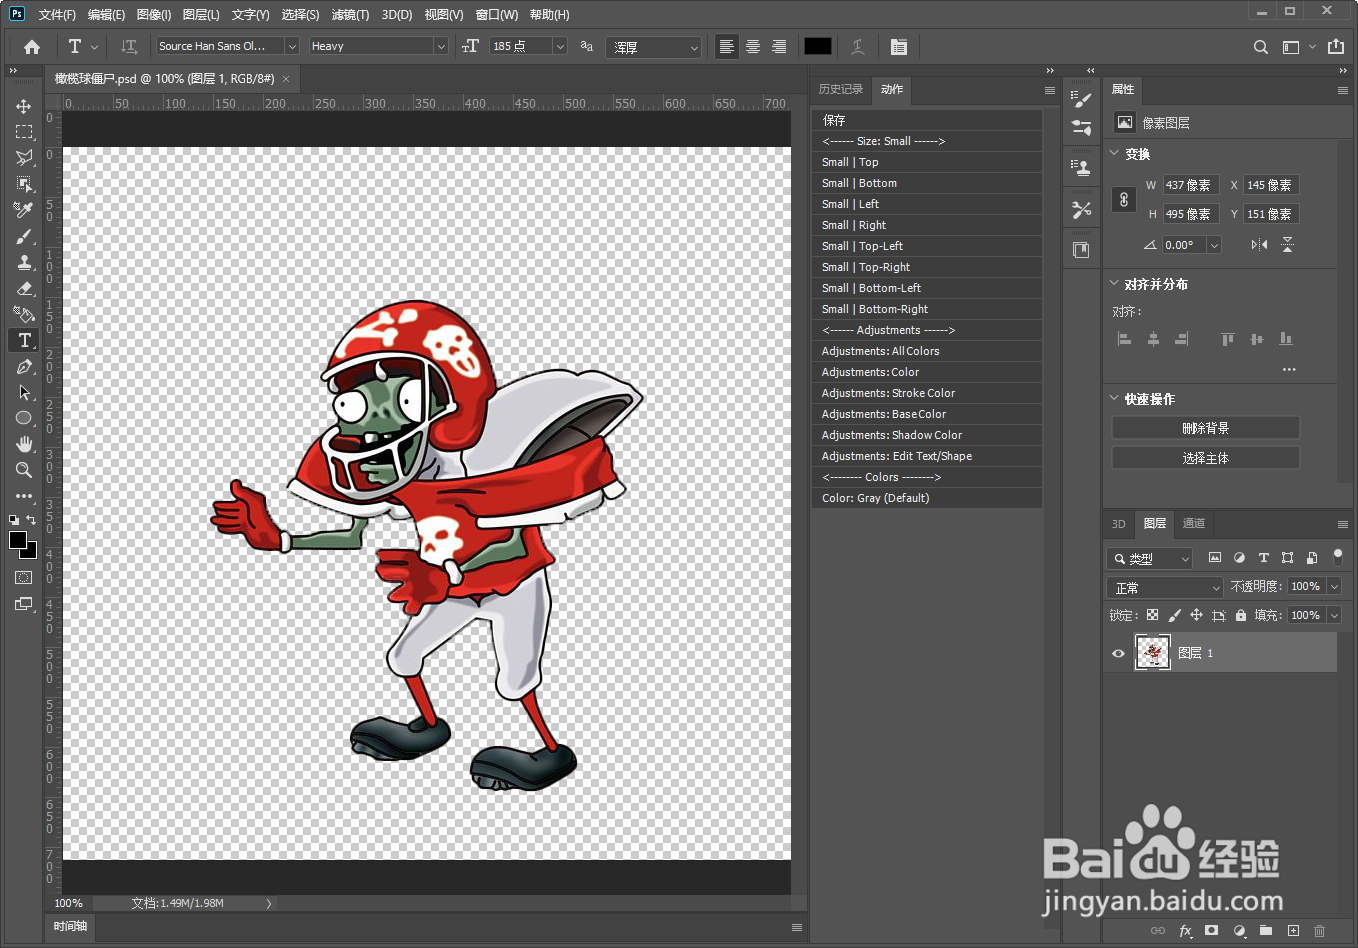Select the Zoom tool
1358x948 pixels.
point(24,470)
